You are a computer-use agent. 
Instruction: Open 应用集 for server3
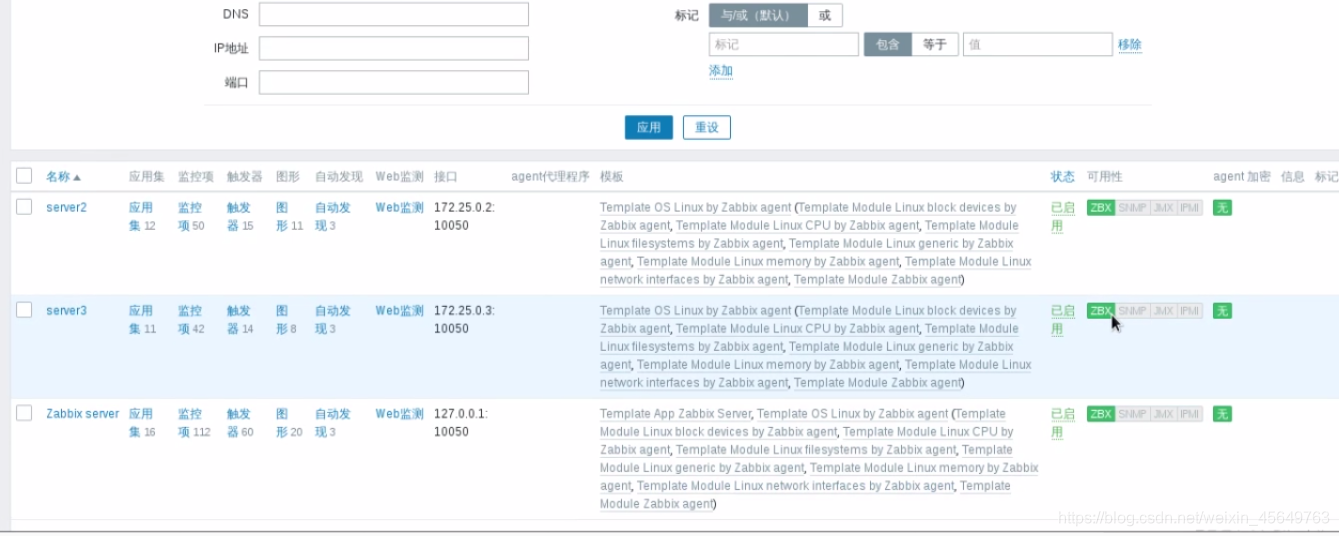click(x=141, y=319)
